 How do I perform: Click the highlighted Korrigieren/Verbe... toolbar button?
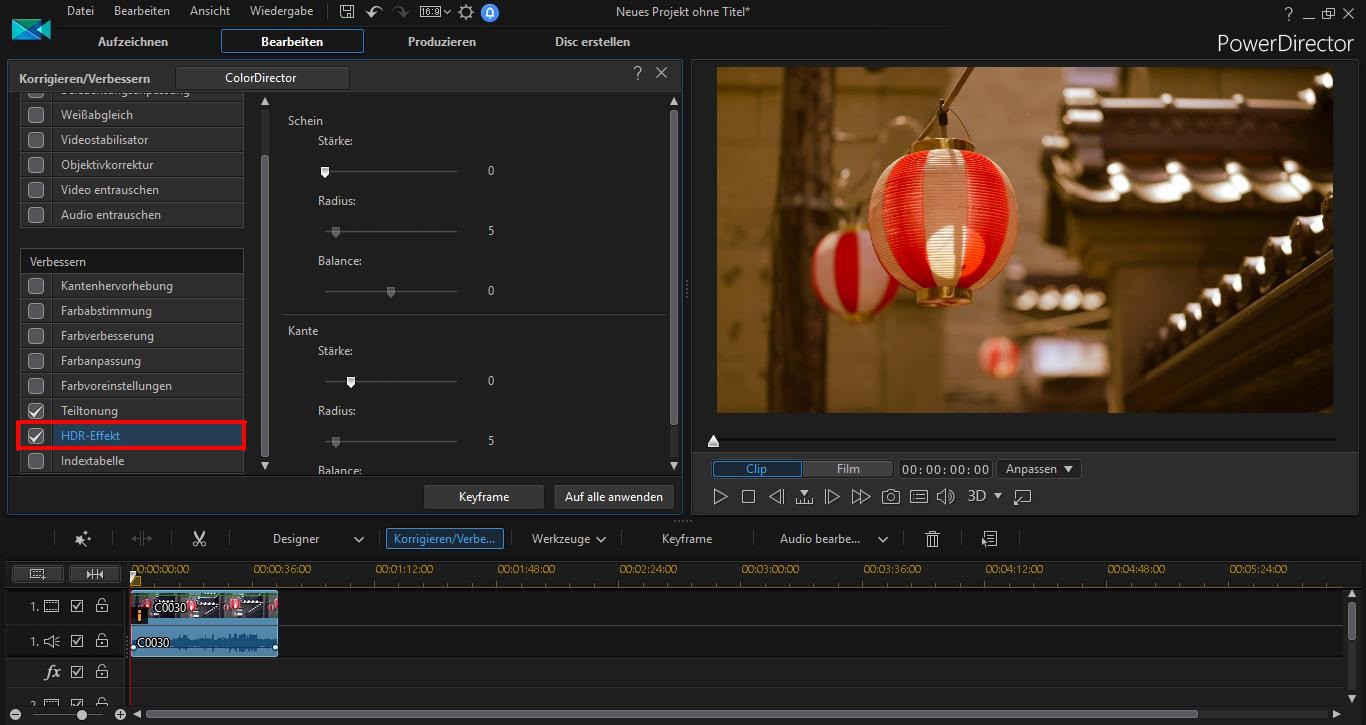445,539
